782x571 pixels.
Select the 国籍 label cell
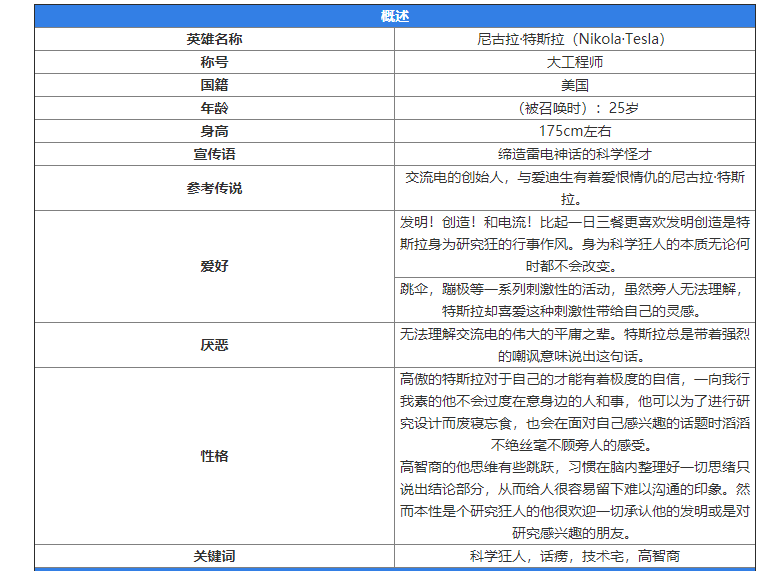[x=214, y=85]
